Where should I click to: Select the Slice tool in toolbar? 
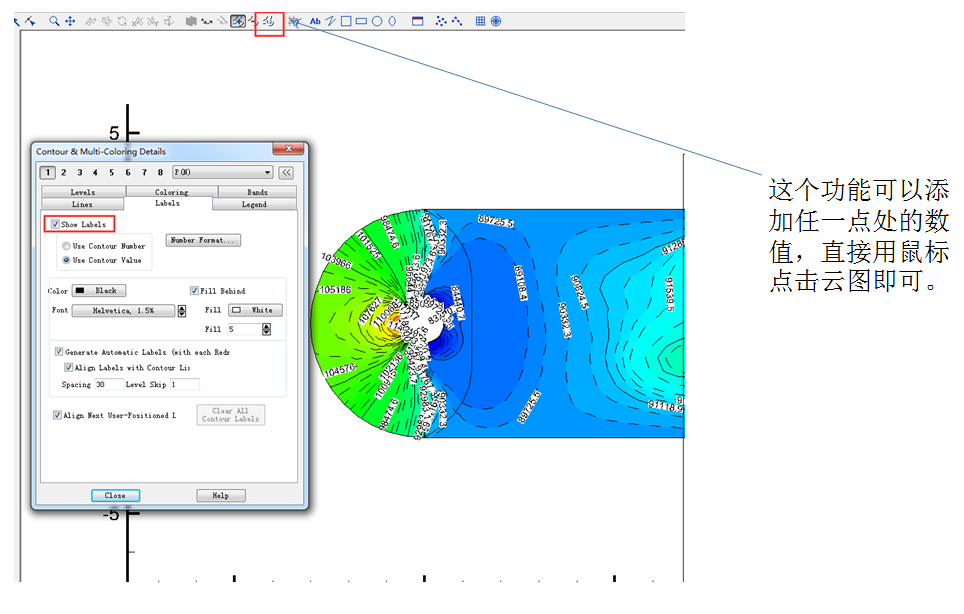point(191,21)
